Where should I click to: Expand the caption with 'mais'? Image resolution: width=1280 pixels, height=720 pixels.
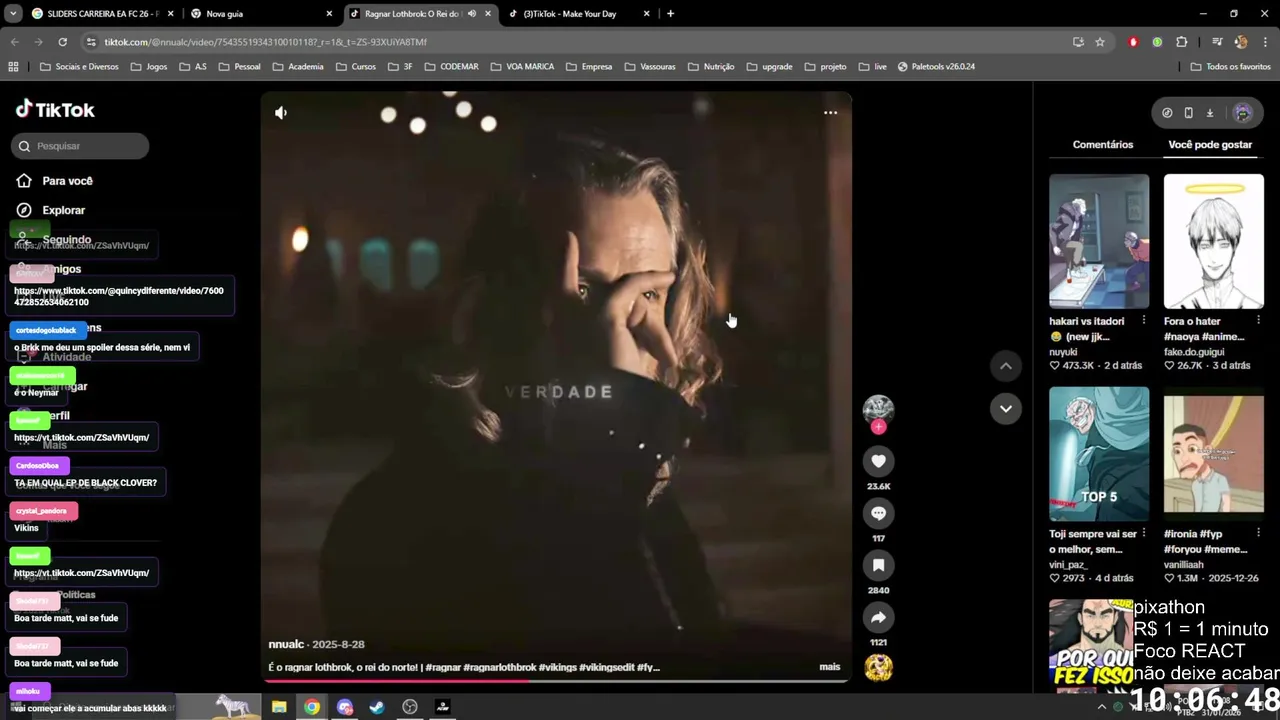pyautogui.click(x=830, y=667)
